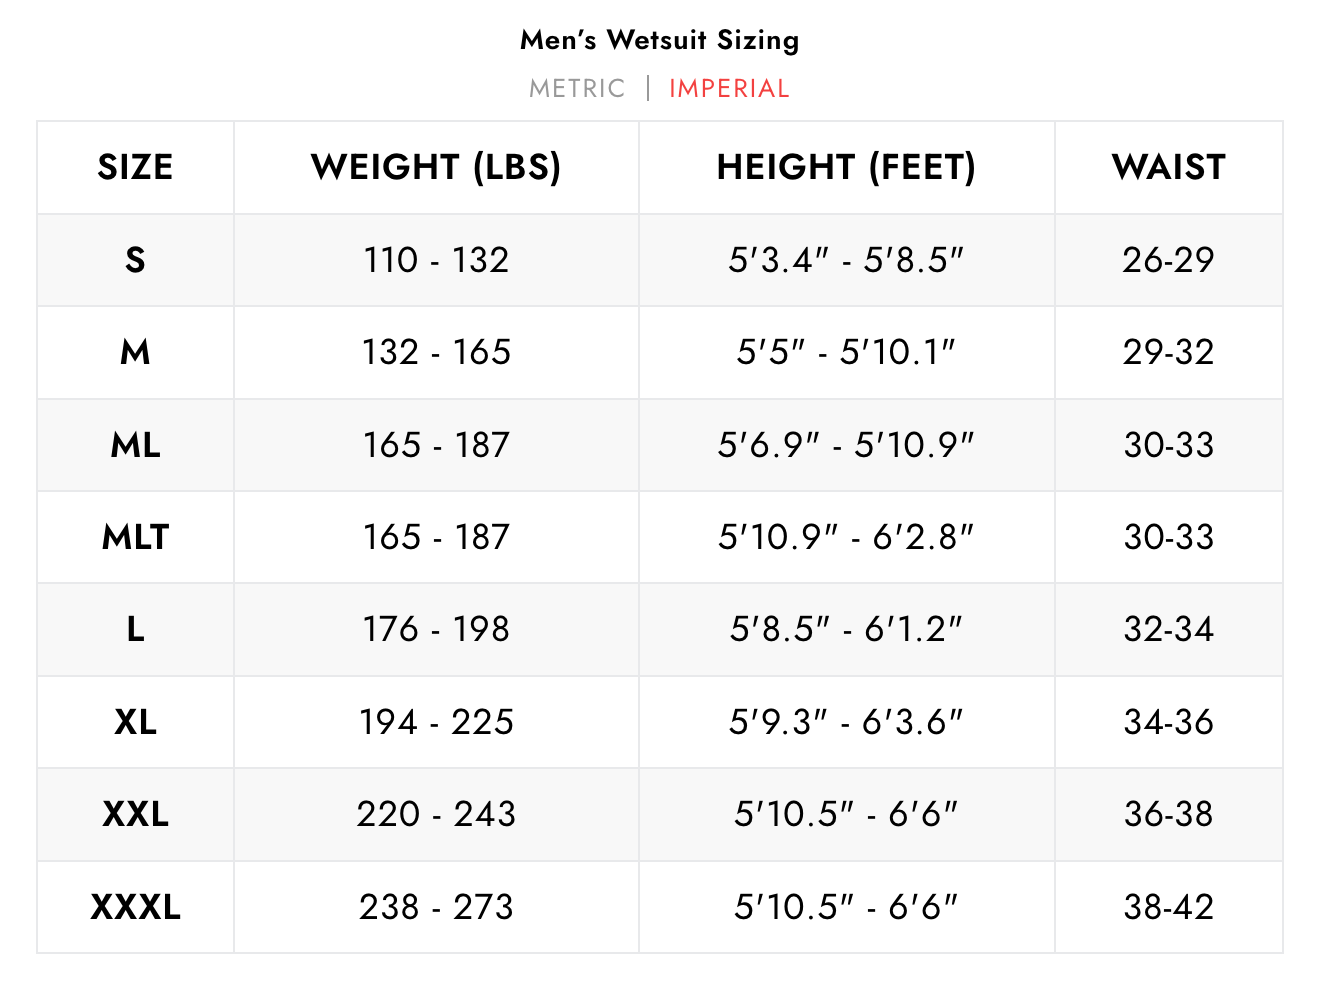1326x984 pixels.
Task: Click the 5′10.9″ - 6′2.8″ height cell
Action: pyautogui.click(x=846, y=537)
